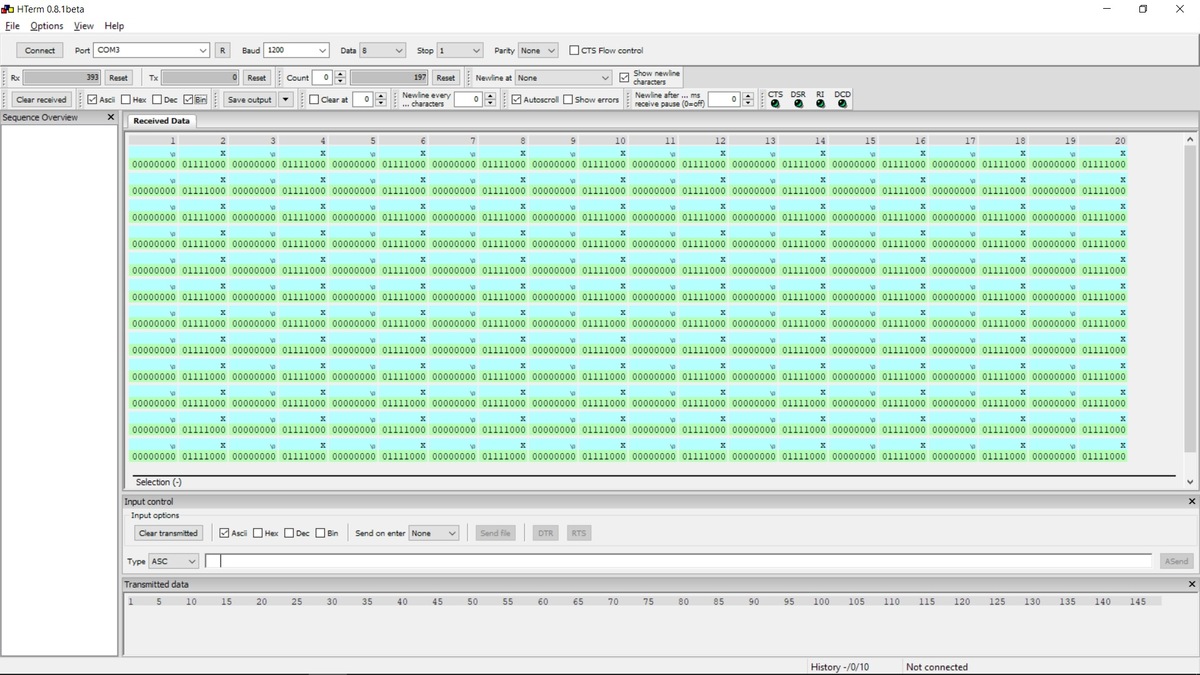
Task: Click the Sequence Overview panel title
Action: pos(40,117)
